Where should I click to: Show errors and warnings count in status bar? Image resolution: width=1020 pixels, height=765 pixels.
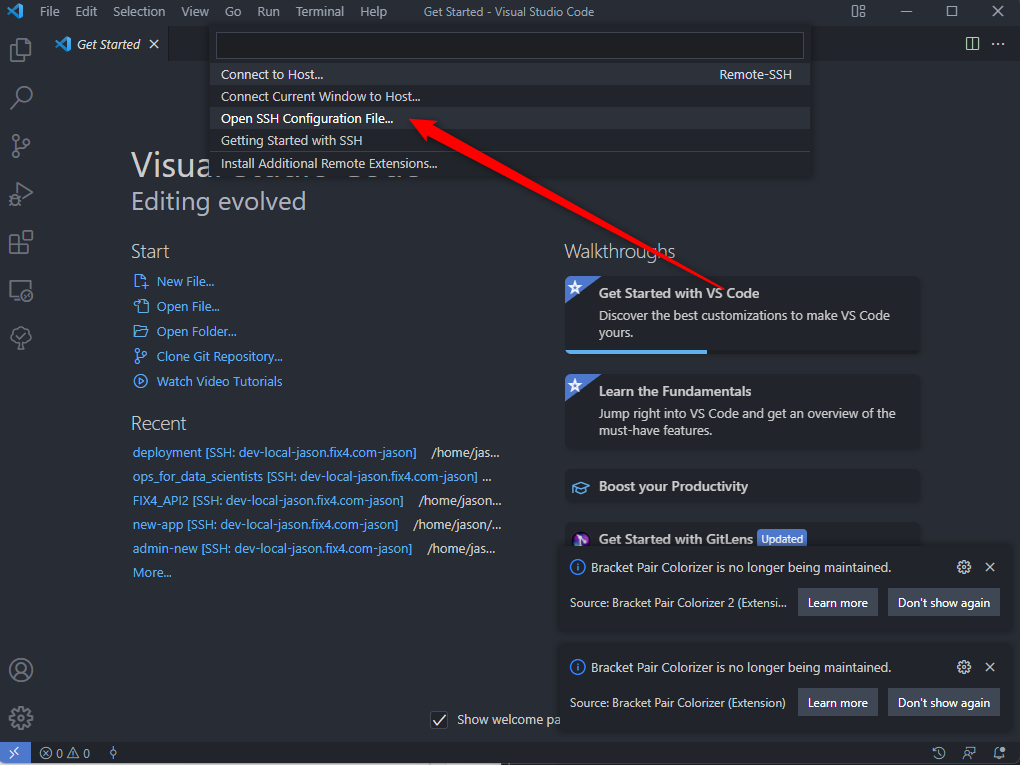point(65,753)
